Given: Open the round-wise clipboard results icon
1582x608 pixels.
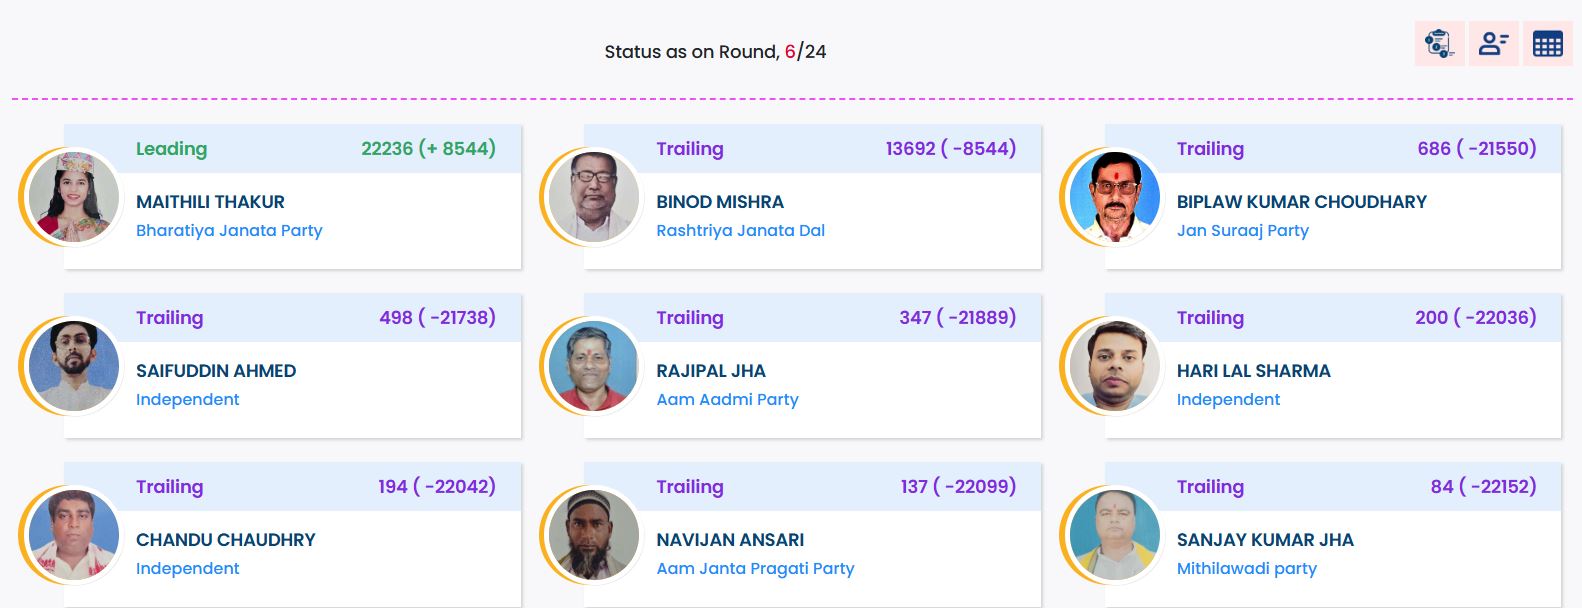Looking at the screenshot, I should pyautogui.click(x=1439, y=44).
